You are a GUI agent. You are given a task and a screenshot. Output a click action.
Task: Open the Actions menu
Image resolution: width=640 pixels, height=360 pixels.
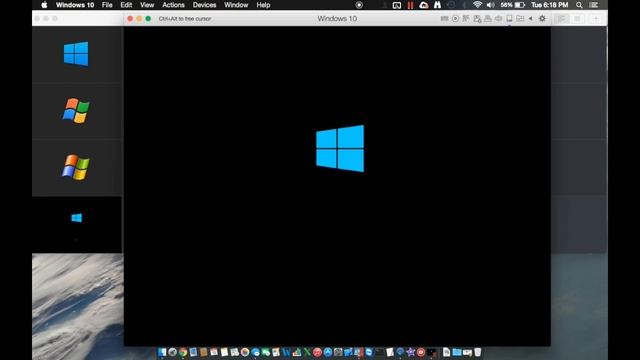pos(173,5)
